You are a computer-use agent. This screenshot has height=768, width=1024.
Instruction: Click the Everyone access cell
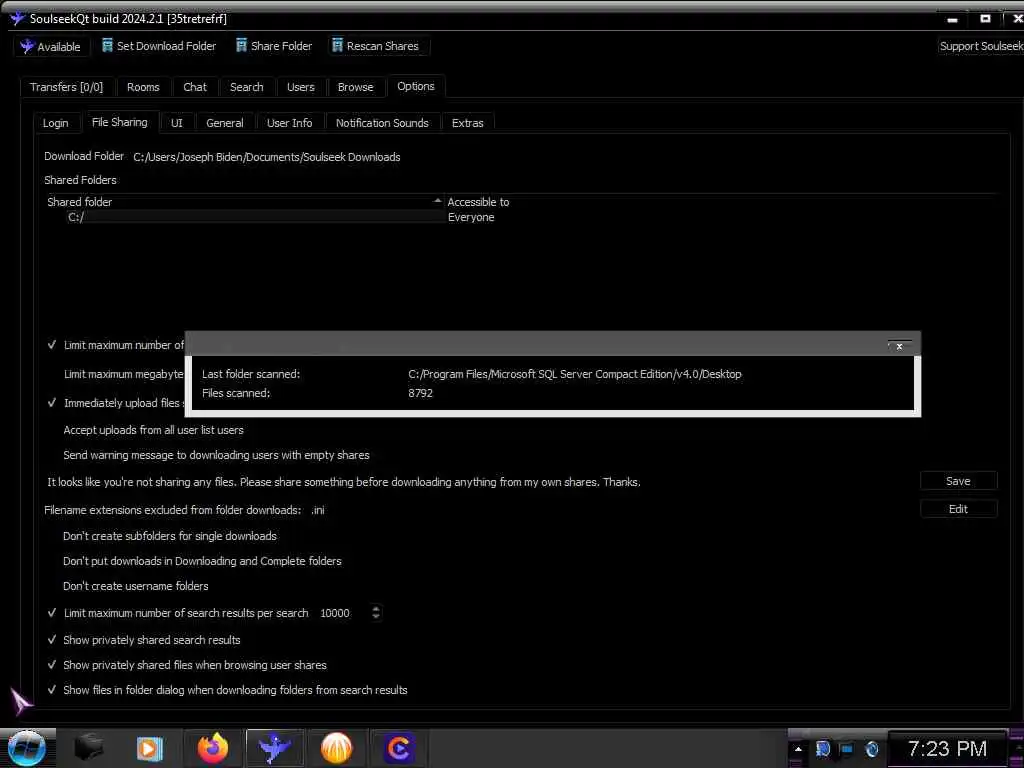pyautogui.click(x=471, y=217)
